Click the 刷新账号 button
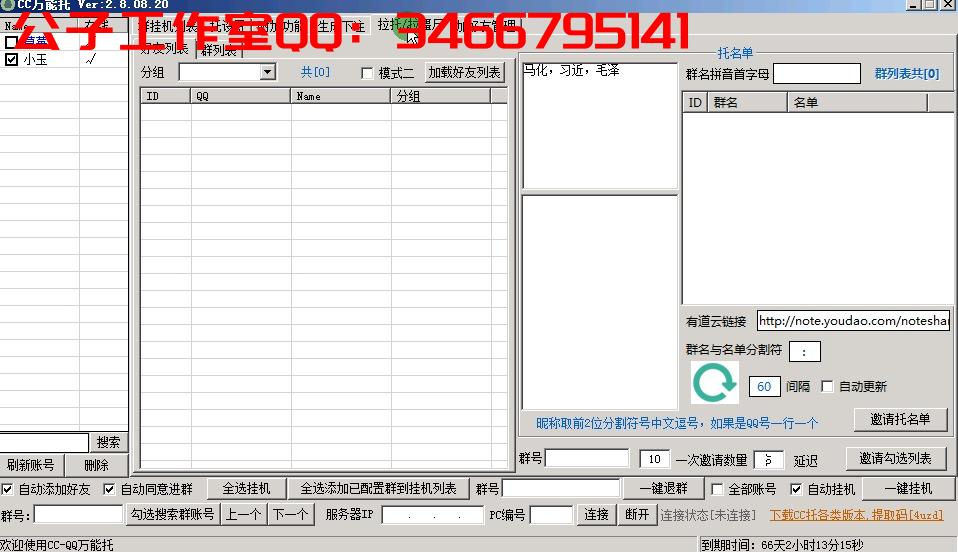Image resolution: width=958 pixels, height=552 pixels. click(x=31, y=465)
